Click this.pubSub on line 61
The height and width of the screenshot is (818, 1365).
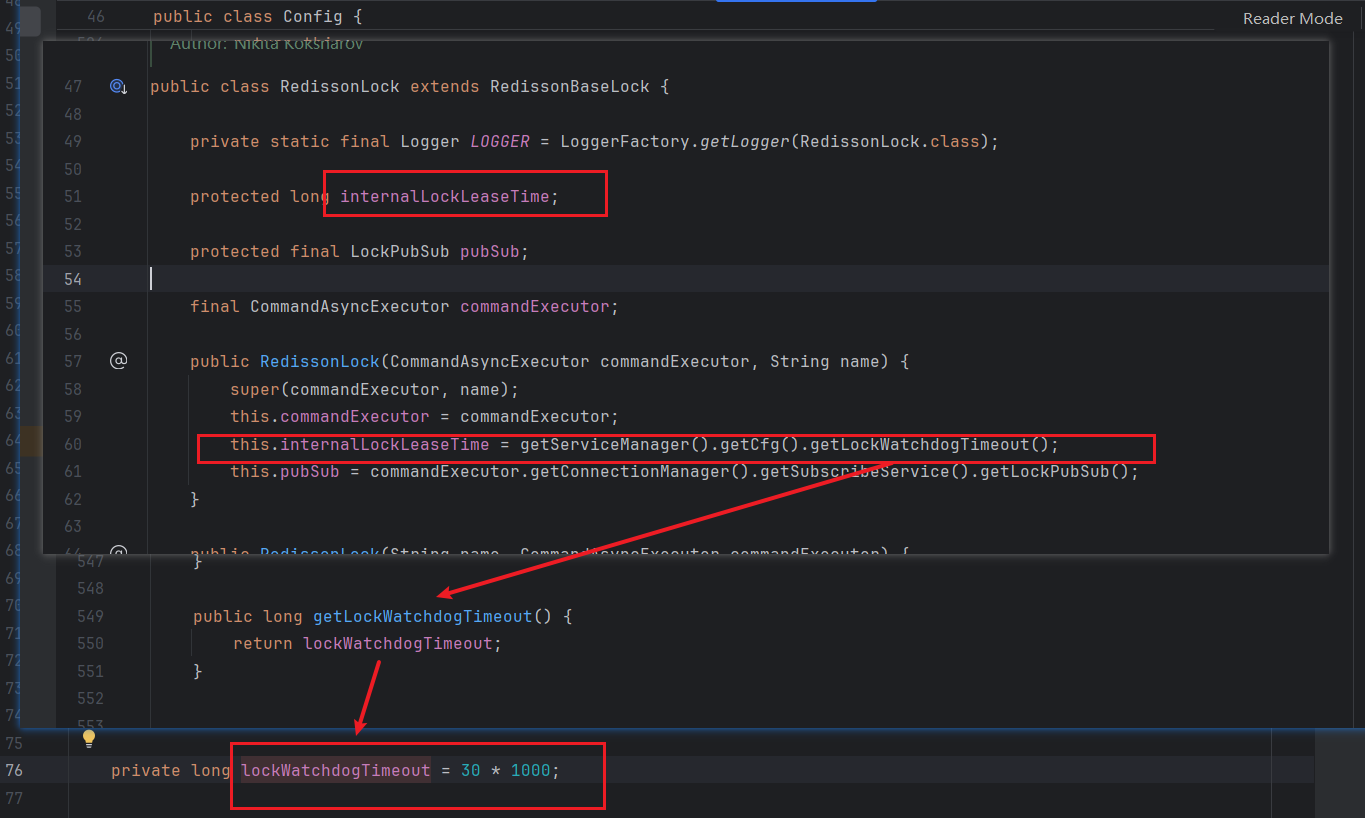[285, 471]
